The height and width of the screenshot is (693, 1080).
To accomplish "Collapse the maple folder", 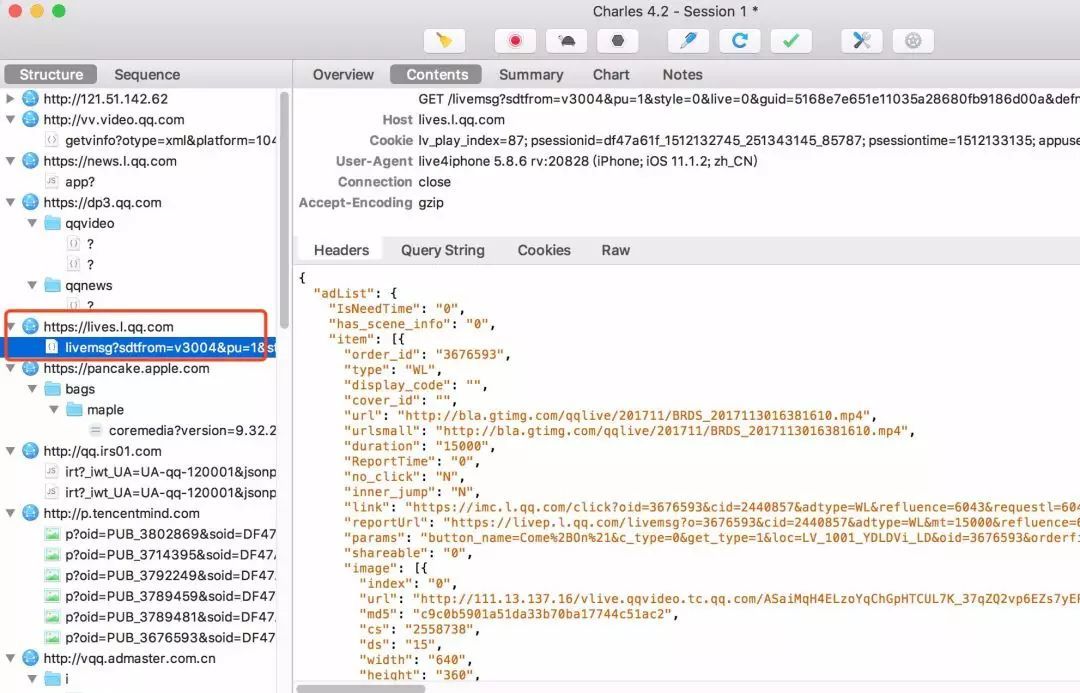I will 54,410.
